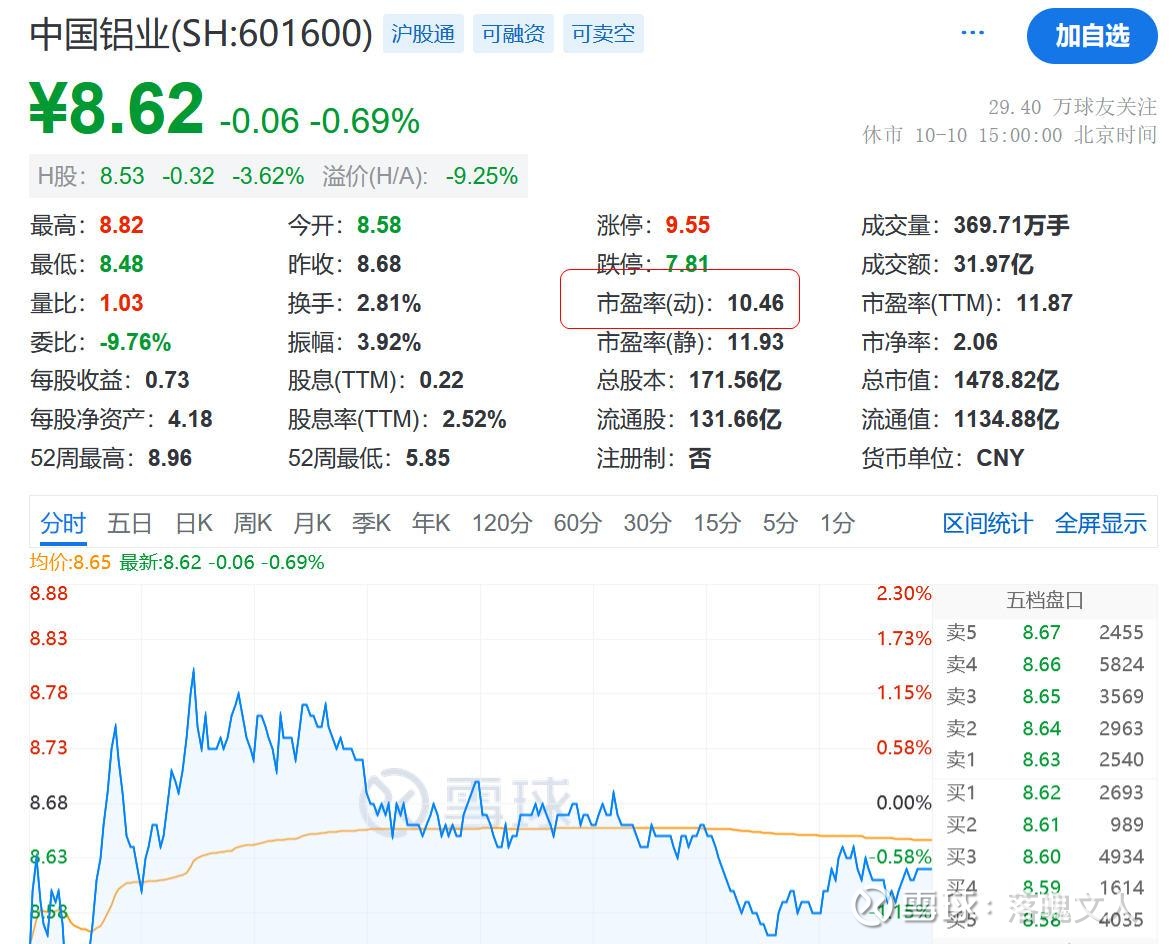Viewport: 1172px width, 944px height.
Task: Click the 委比 value -9.76%
Action: [x=135, y=342]
